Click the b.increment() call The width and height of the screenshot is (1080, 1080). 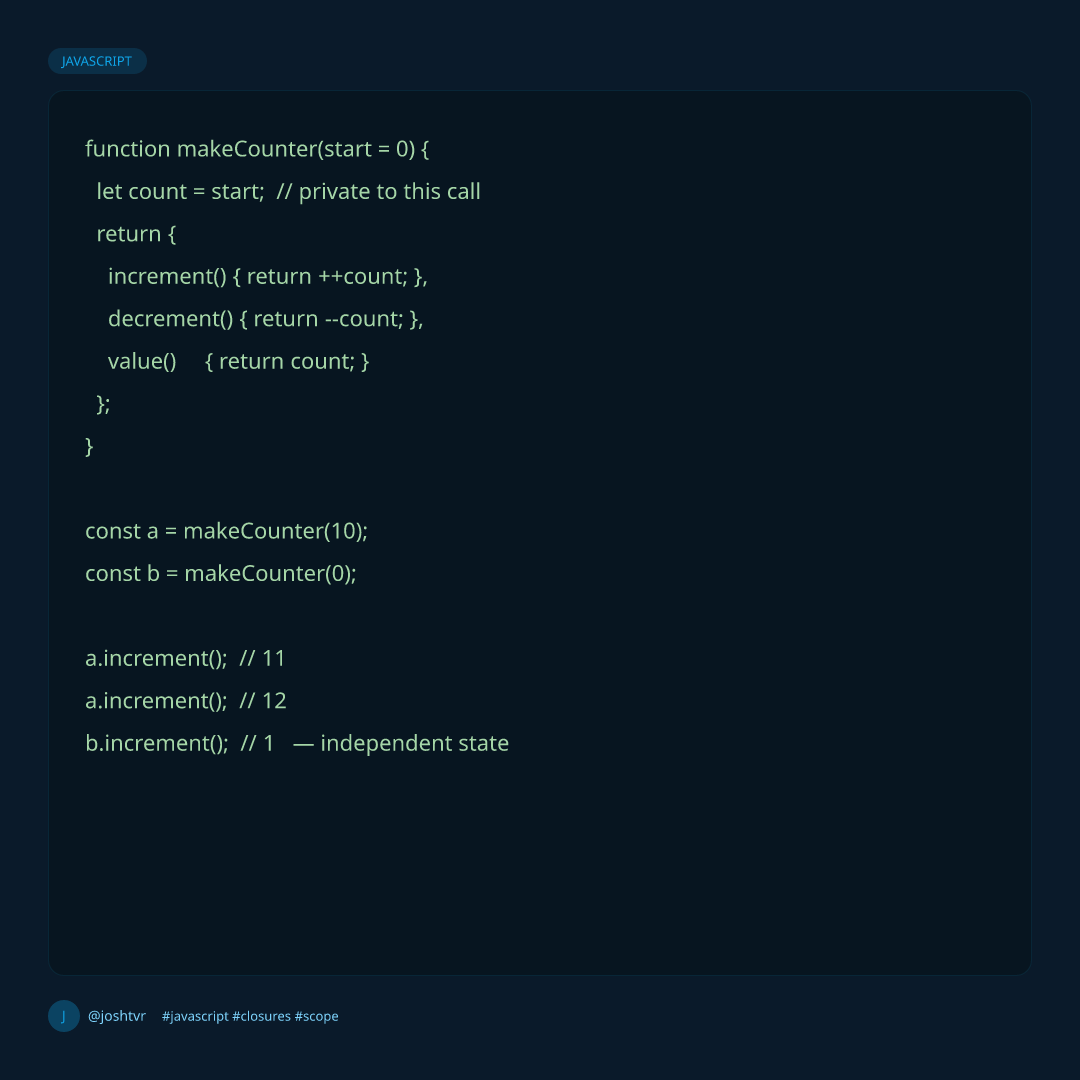(157, 744)
